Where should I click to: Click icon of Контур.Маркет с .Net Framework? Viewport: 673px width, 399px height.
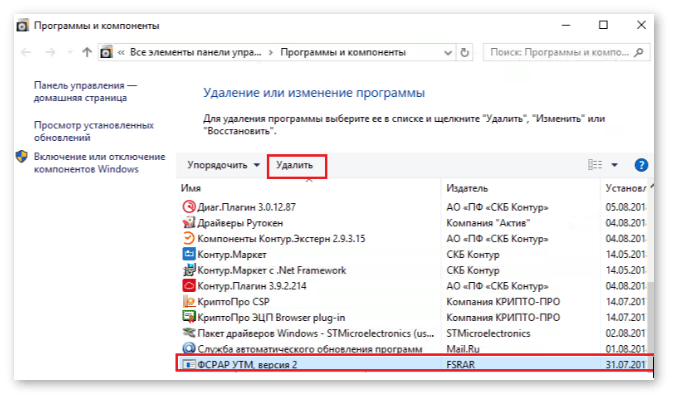coord(189,270)
